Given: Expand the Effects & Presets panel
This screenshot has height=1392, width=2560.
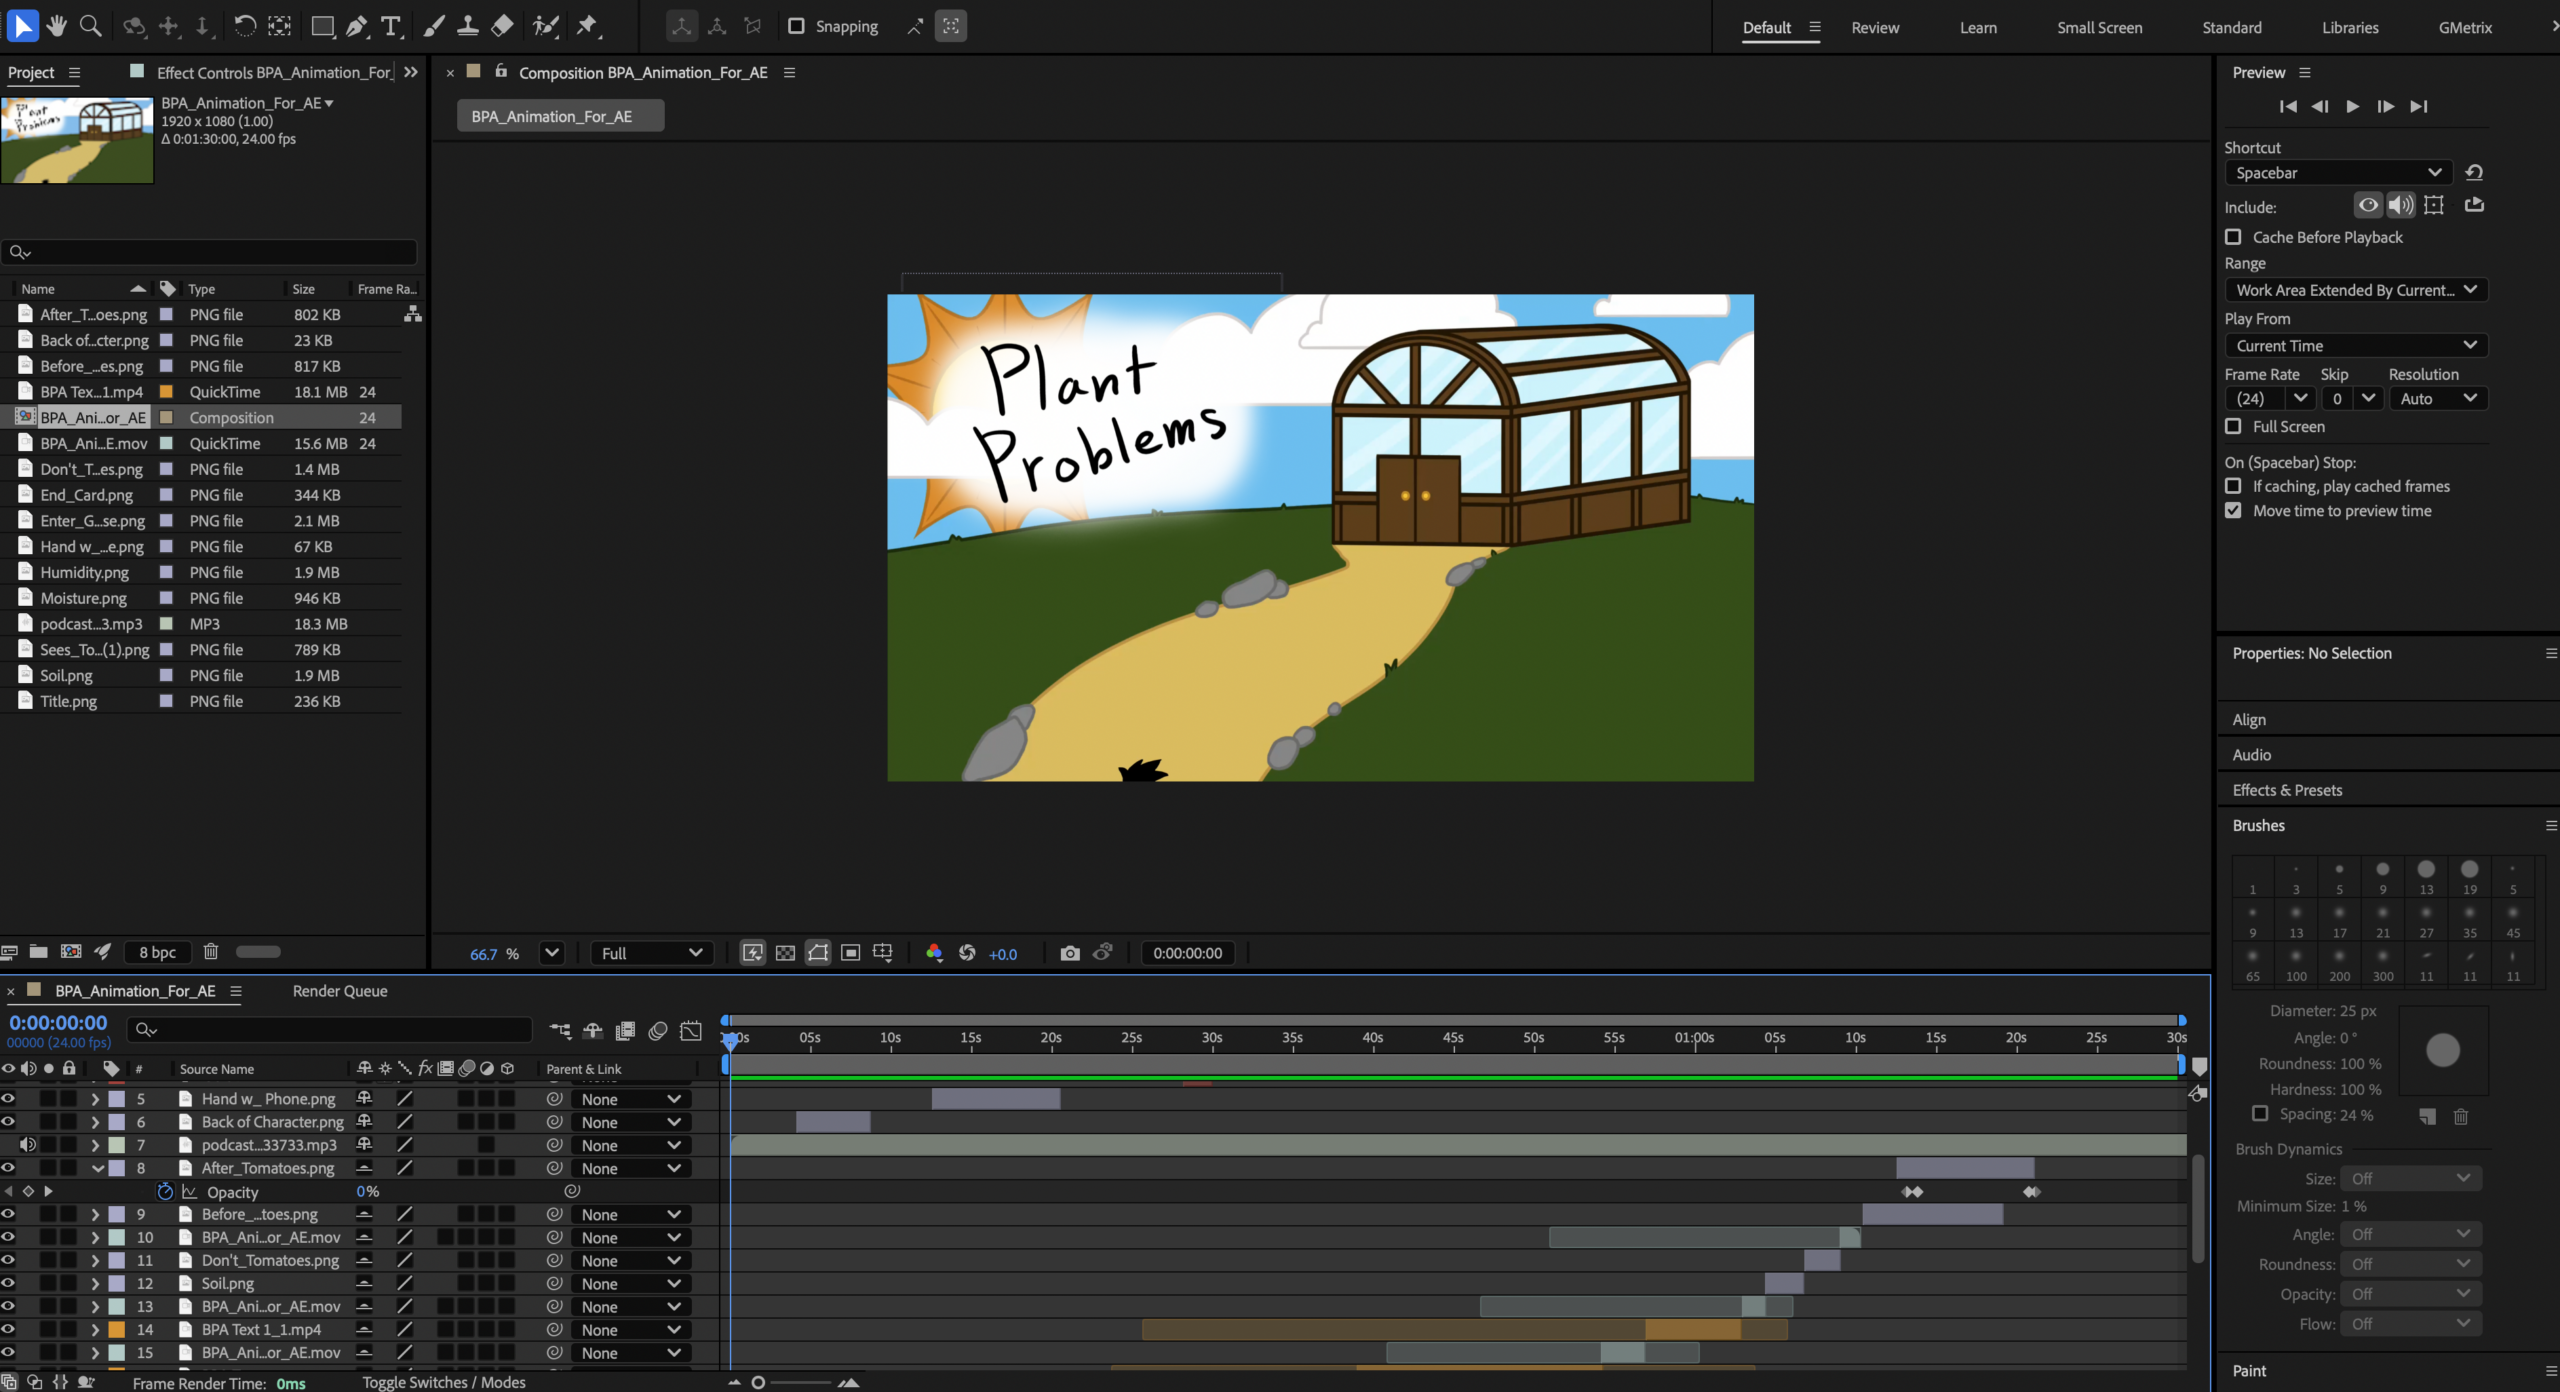Looking at the screenshot, I should click(2287, 790).
